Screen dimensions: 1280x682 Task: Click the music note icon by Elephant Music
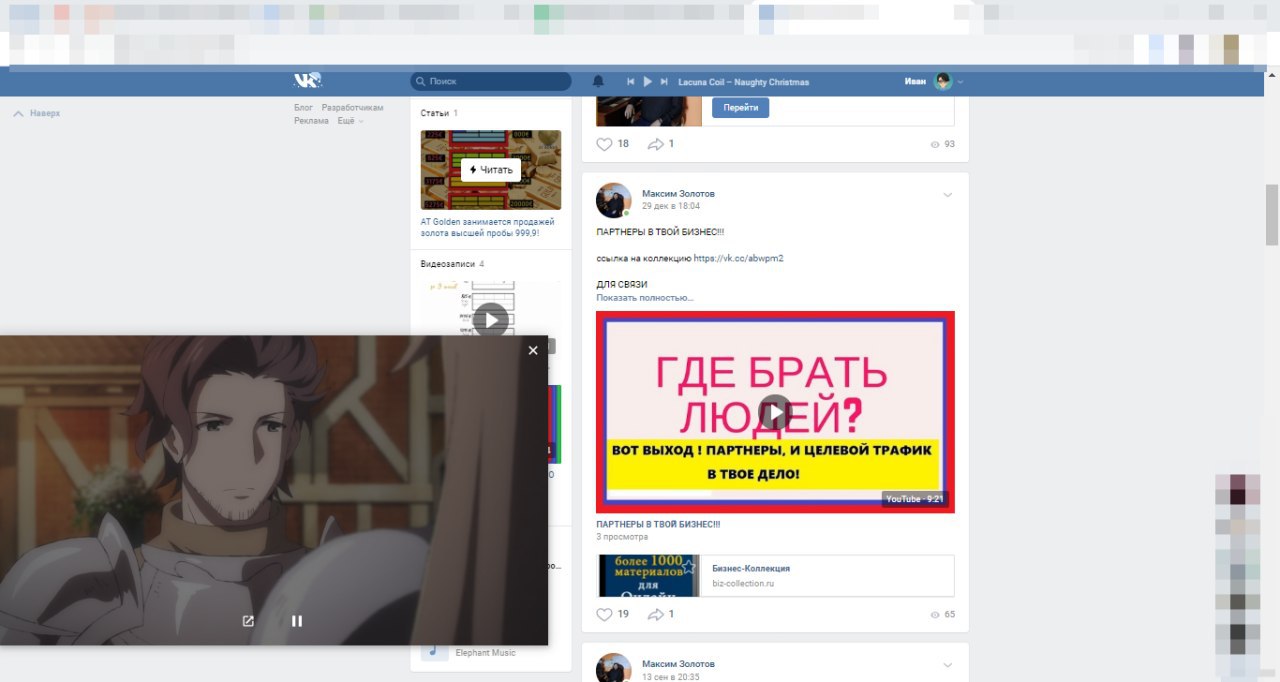[x=434, y=652]
